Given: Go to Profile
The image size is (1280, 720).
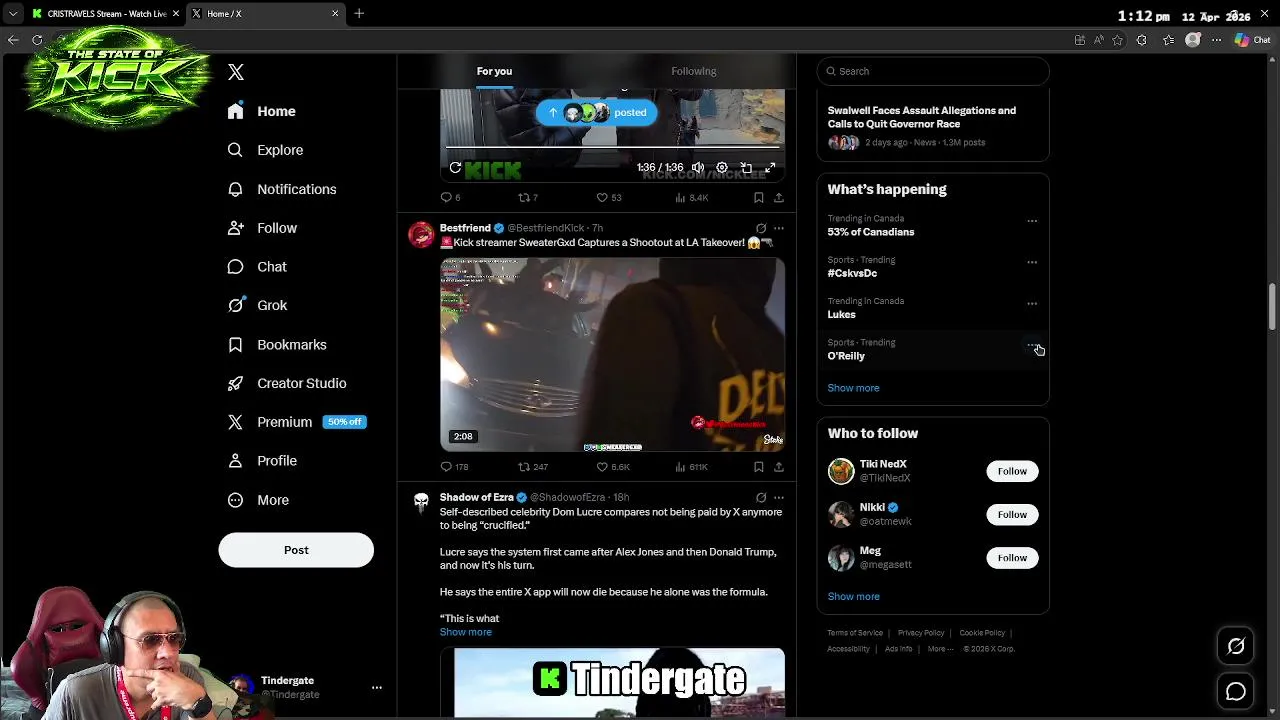Looking at the screenshot, I should [263, 461].
